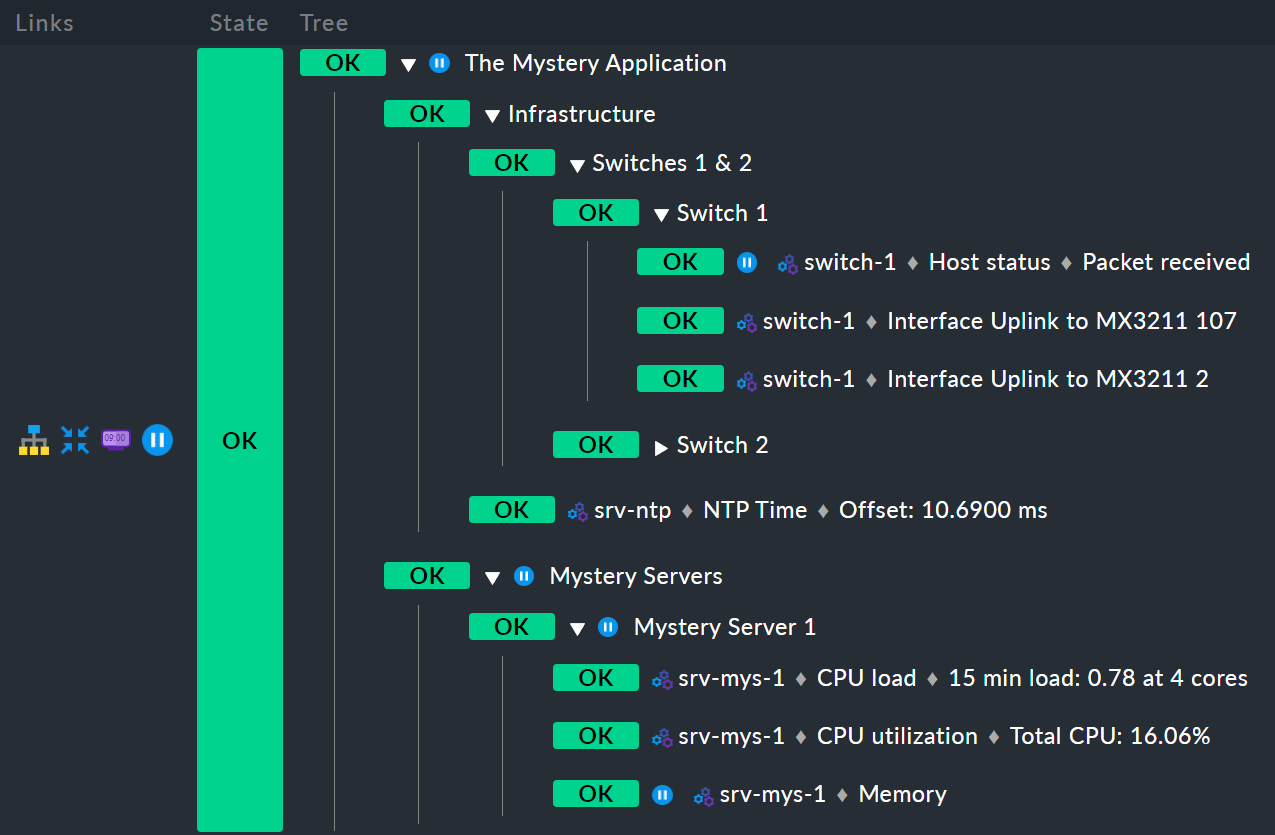Click the blue inward arrows icon in Links
Viewport: 1275px width, 835px height.
point(75,440)
